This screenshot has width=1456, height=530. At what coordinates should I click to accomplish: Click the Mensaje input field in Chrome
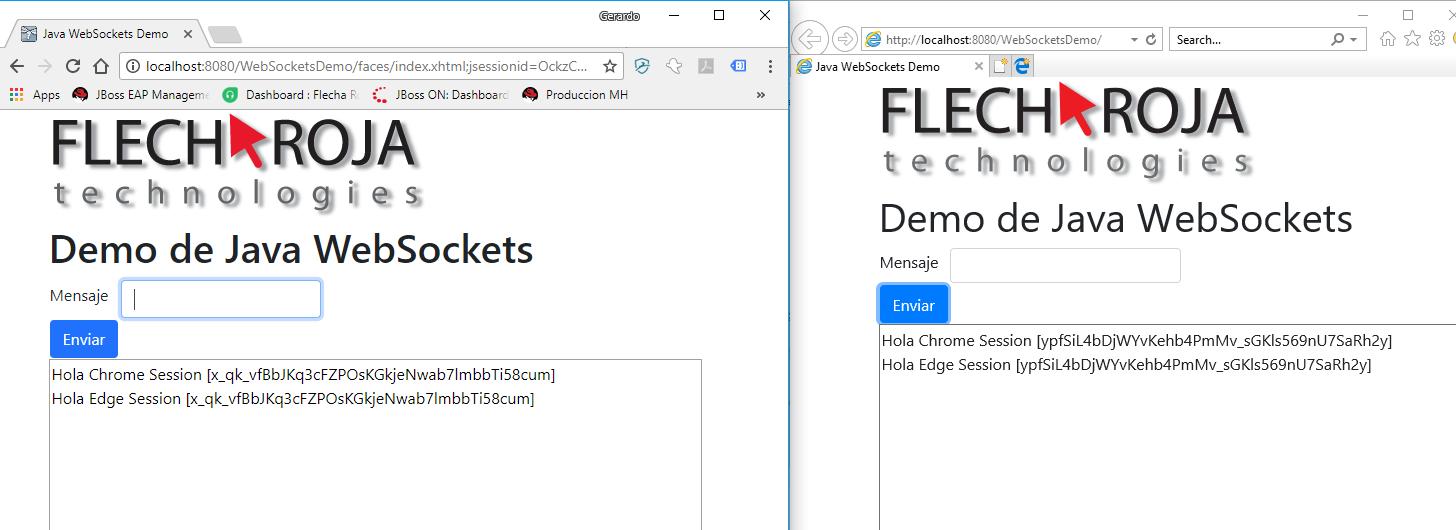(x=221, y=299)
